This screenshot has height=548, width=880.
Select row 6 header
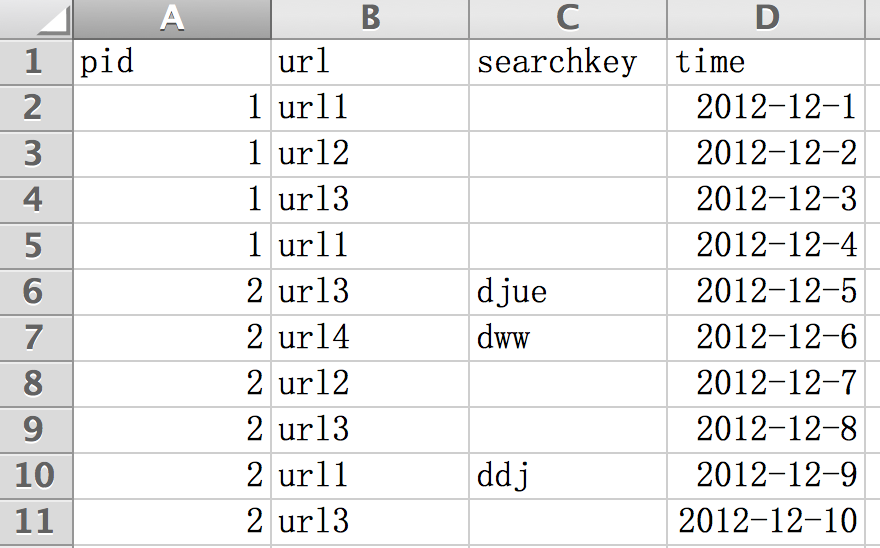36,292
